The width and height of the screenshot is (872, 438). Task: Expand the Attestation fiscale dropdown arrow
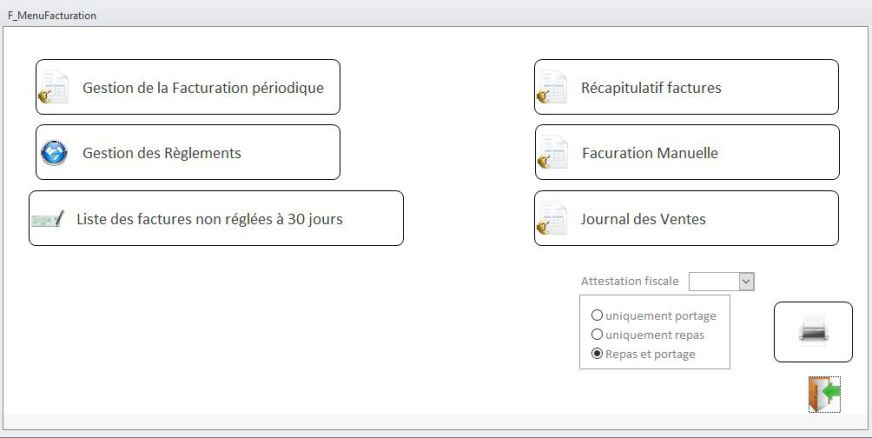[746, 282]
